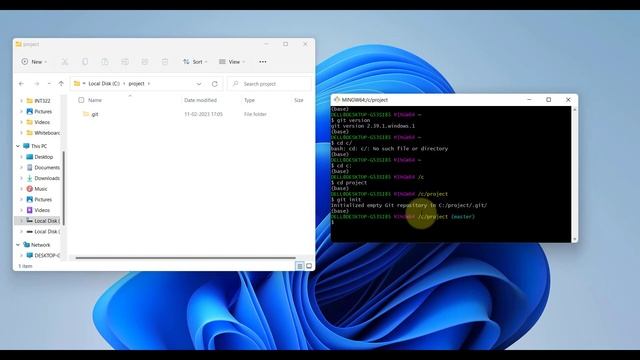Click the Cut icon in Explorer toolbar
640x360 pixels.
(64, 62)
